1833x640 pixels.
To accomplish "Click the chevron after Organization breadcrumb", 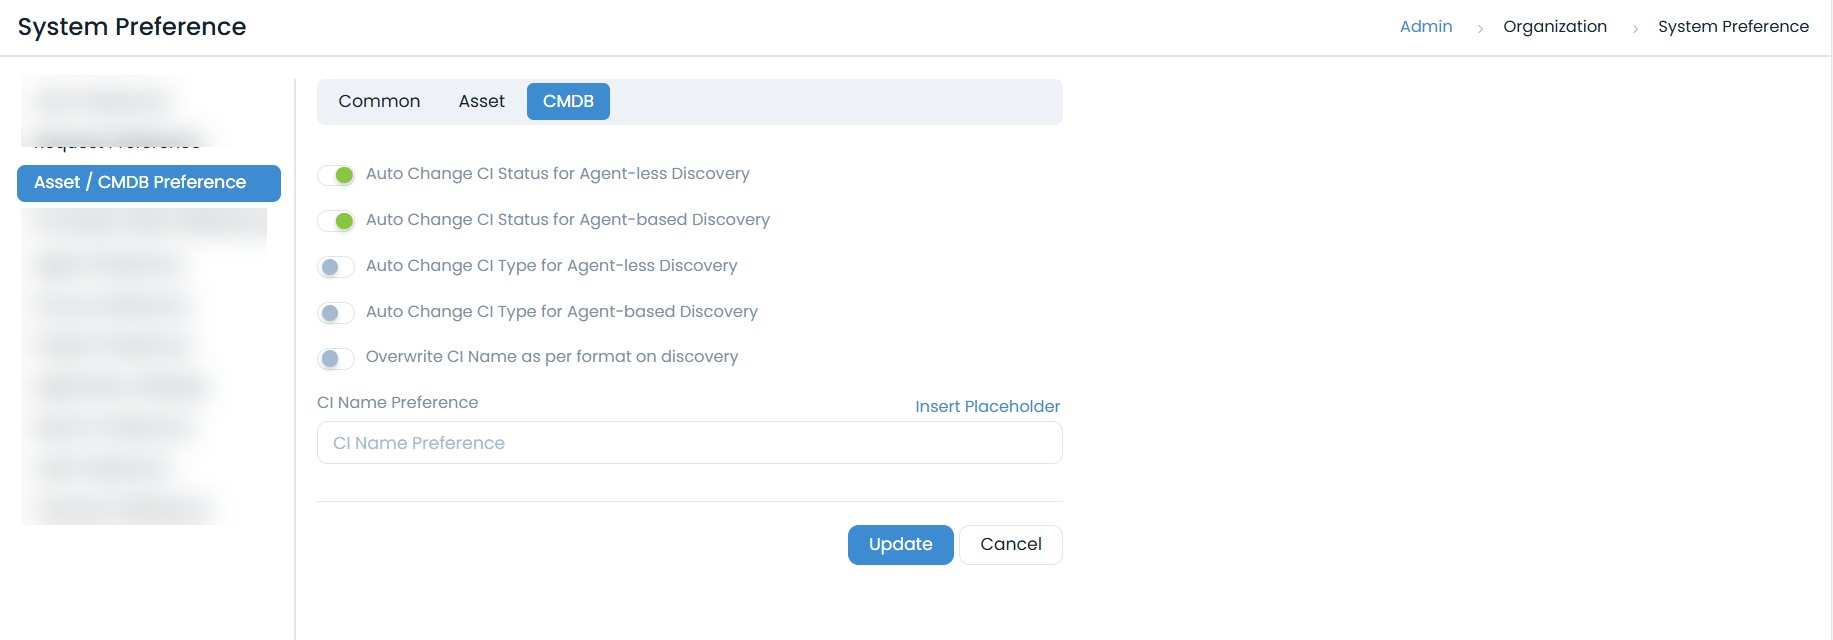I will [1635, 29].
